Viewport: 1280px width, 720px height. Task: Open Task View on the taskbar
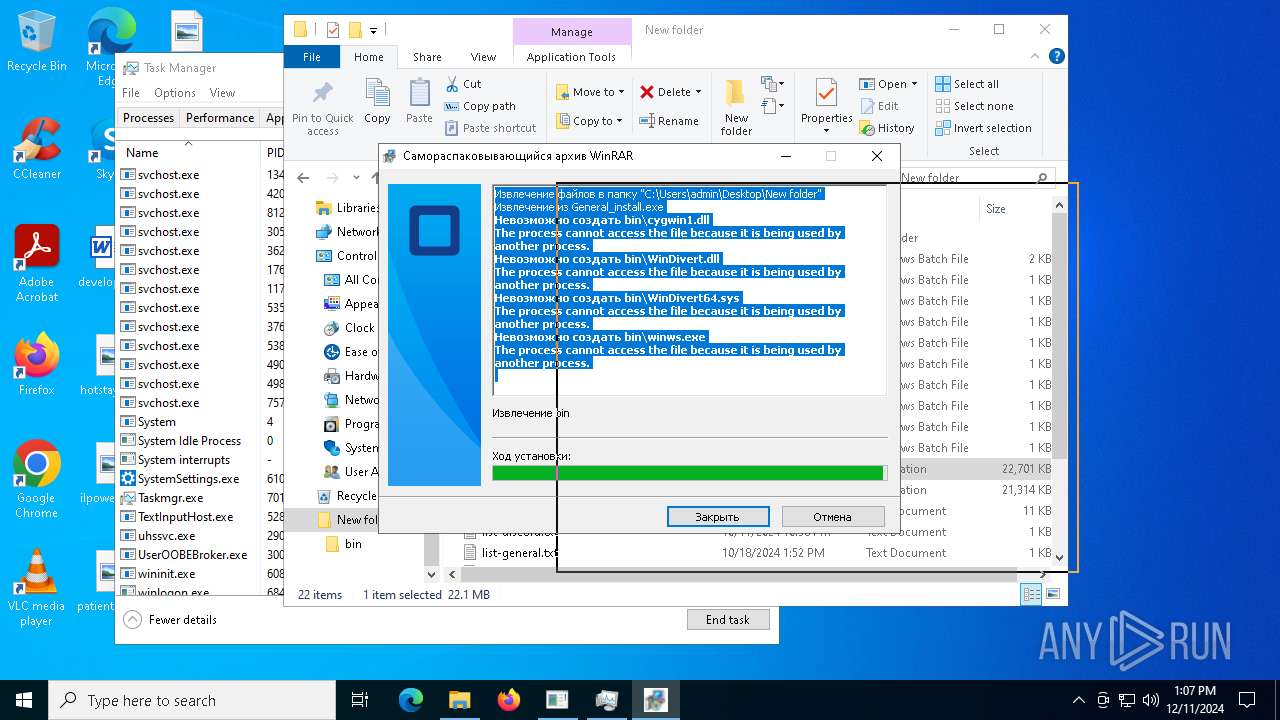click(x=361, y=700)
